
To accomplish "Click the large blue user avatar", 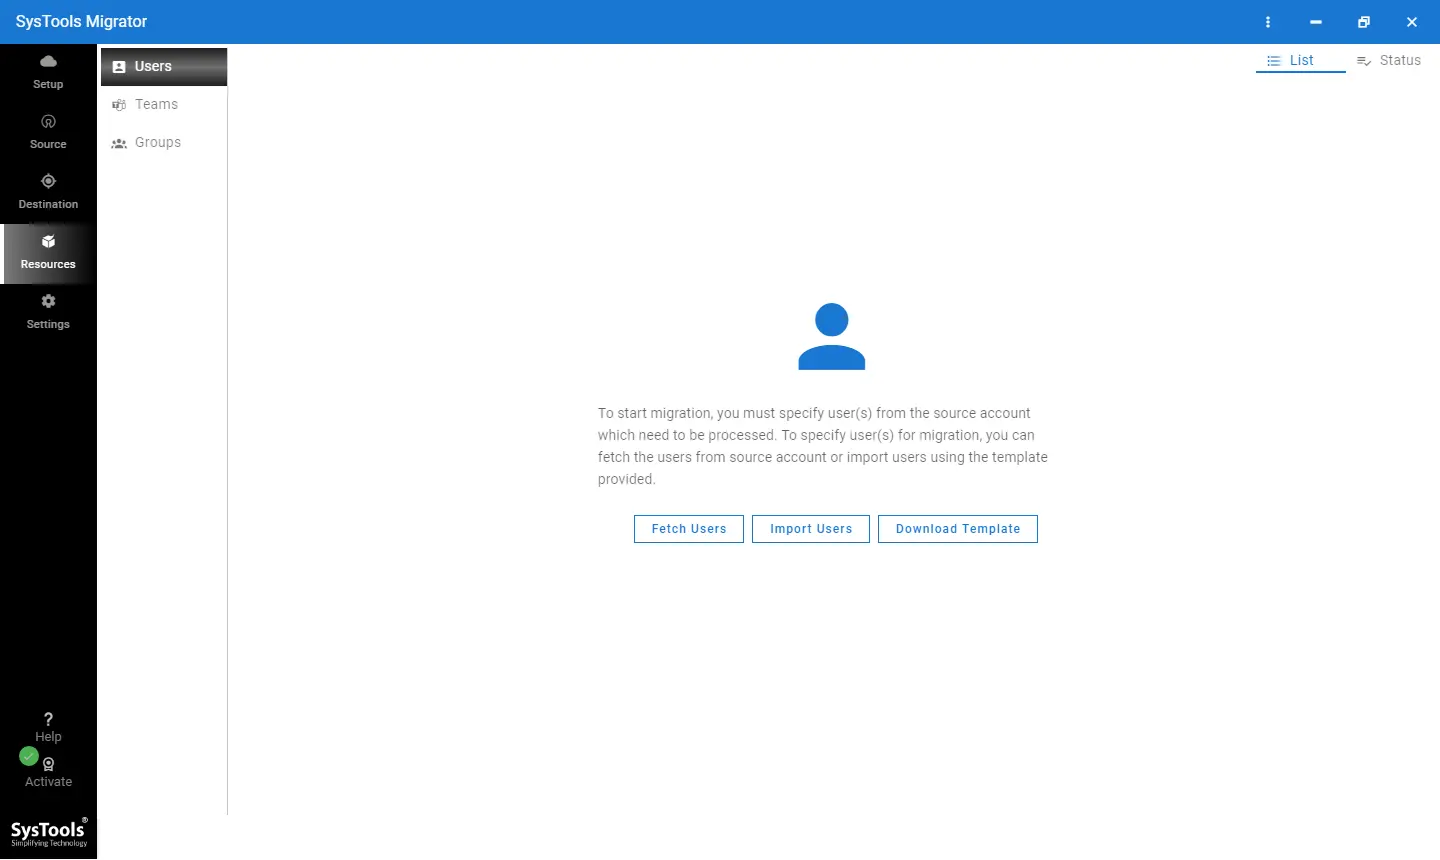I will pyautogui.click(x=832, y=337).
